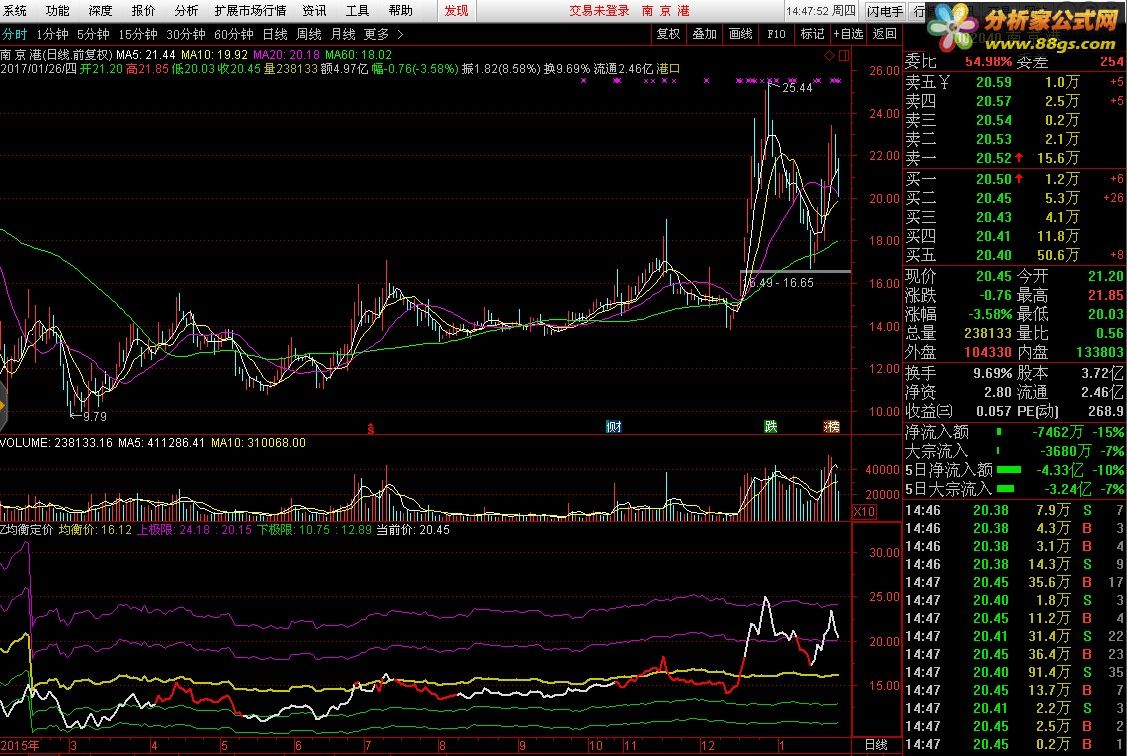The image size is (1127, 756).
Task: Click the 均衡价: 16.12 indicator label
Action: point(96,530)
